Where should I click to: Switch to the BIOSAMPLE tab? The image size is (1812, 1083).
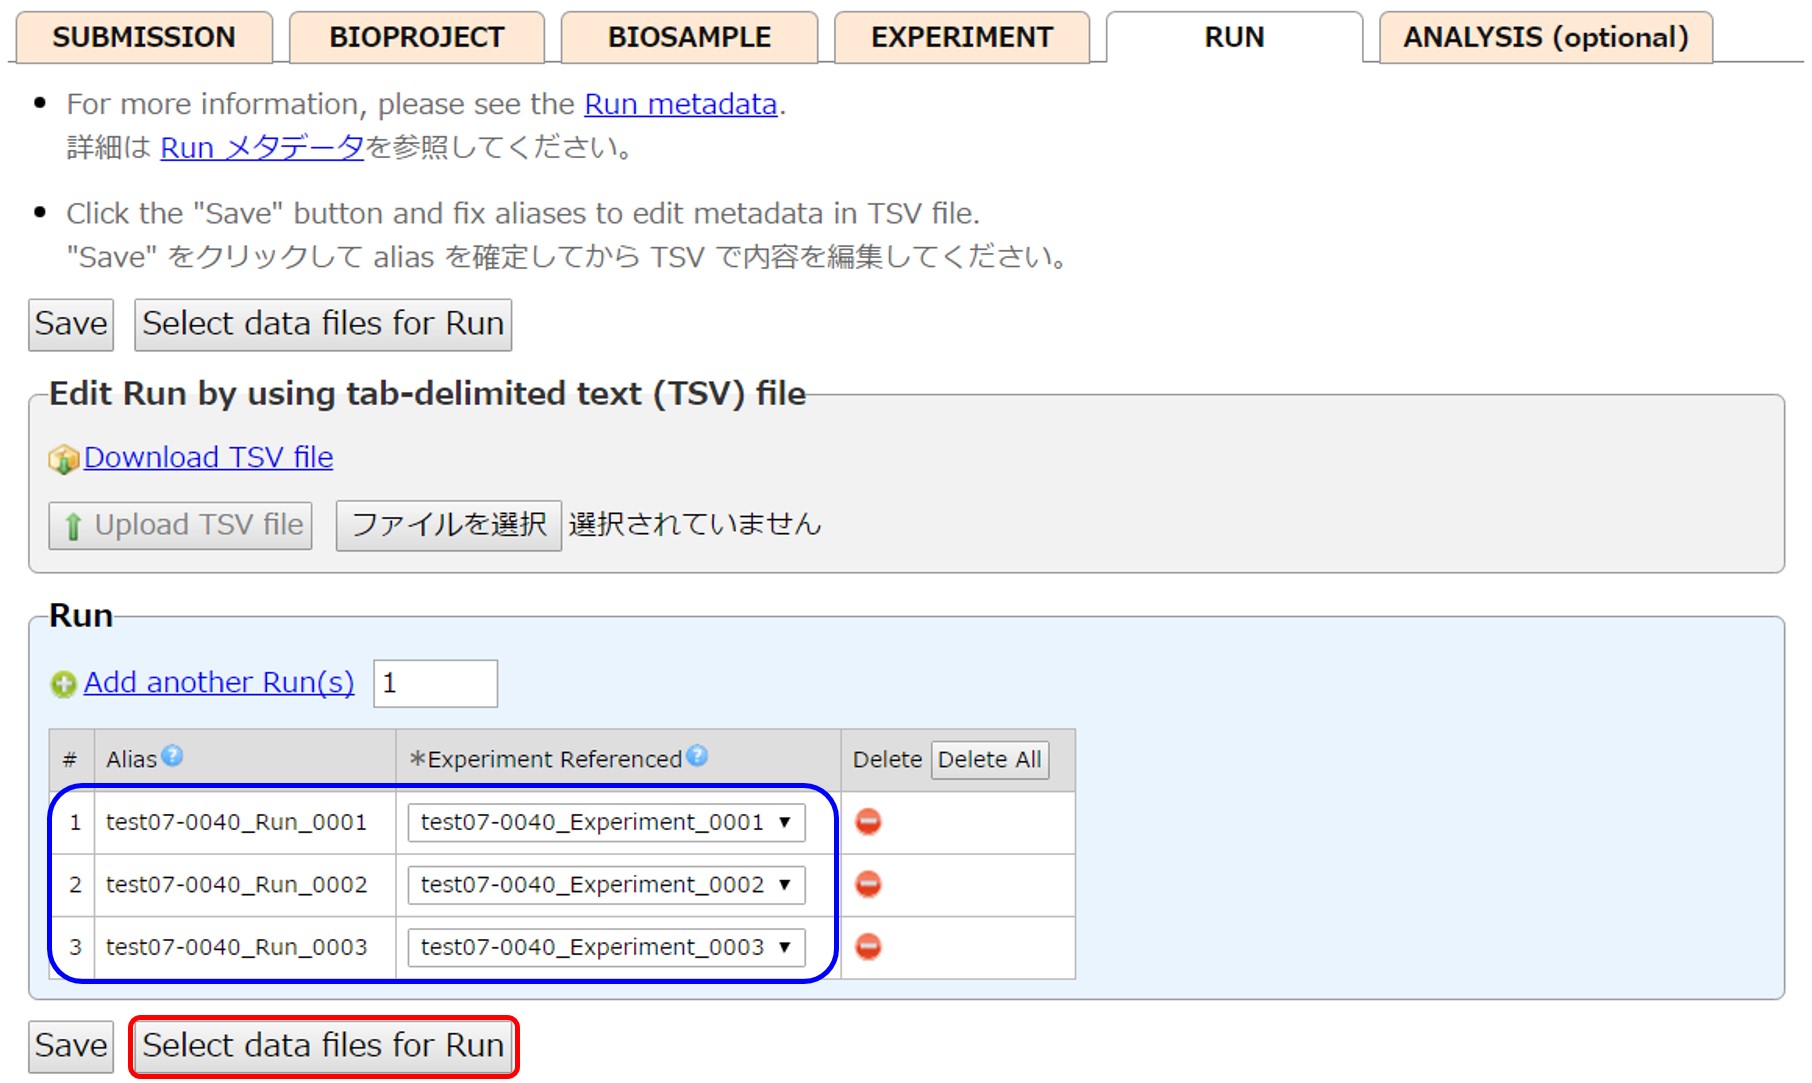click(689, 38)
